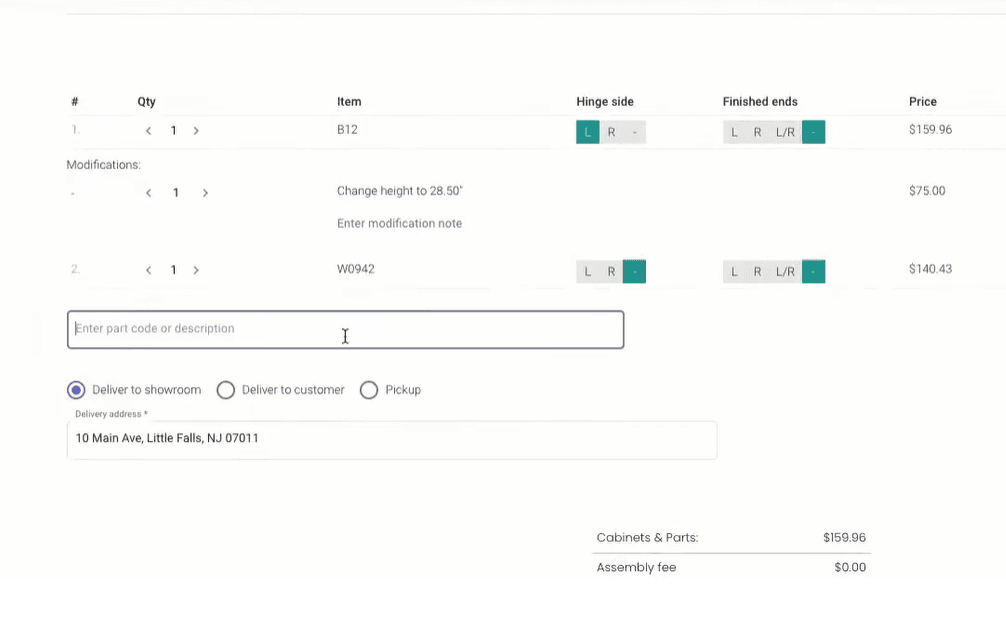Edit the delivery address field

tap(392, 440)
